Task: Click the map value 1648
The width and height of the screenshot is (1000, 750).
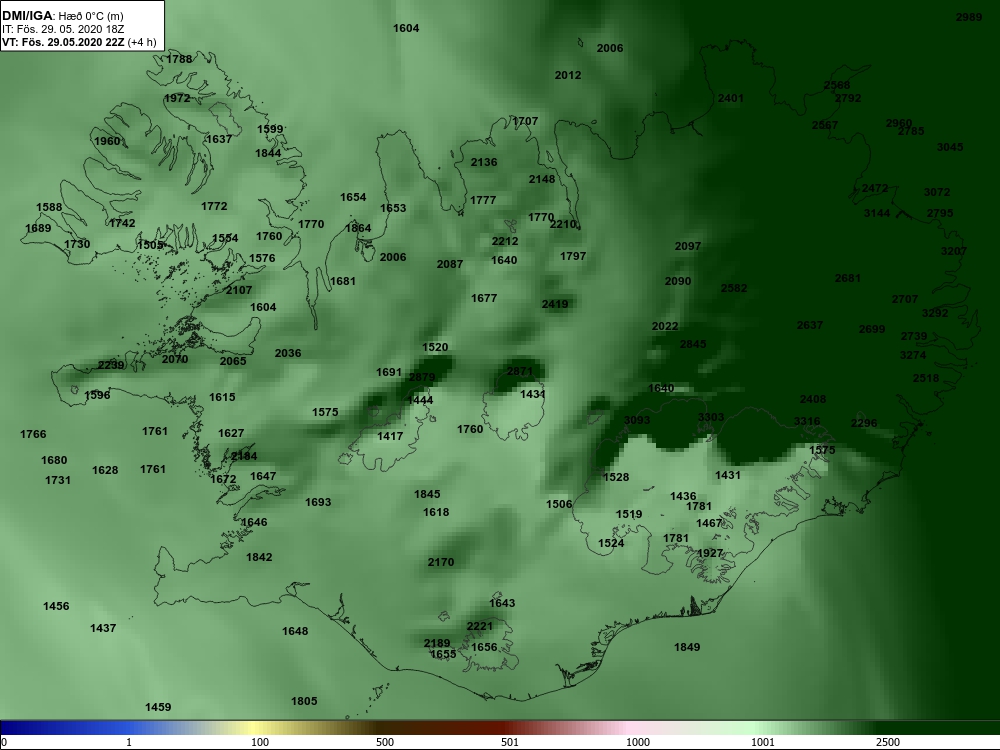Action: [295, 631]
